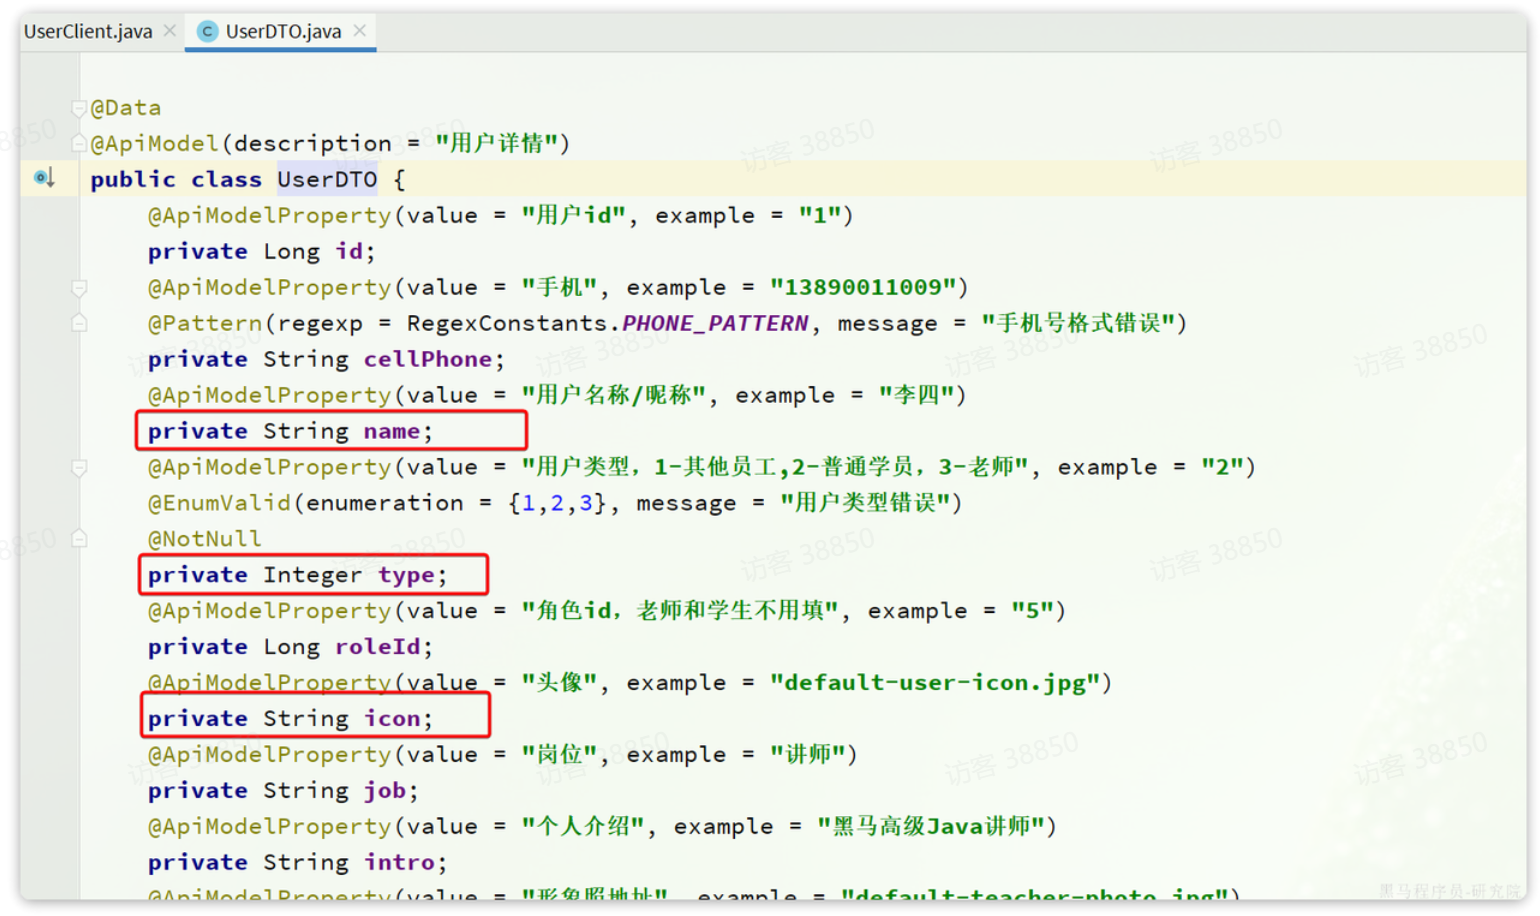Click the UserDTO class name in declaration

click(x=327, y=180)
